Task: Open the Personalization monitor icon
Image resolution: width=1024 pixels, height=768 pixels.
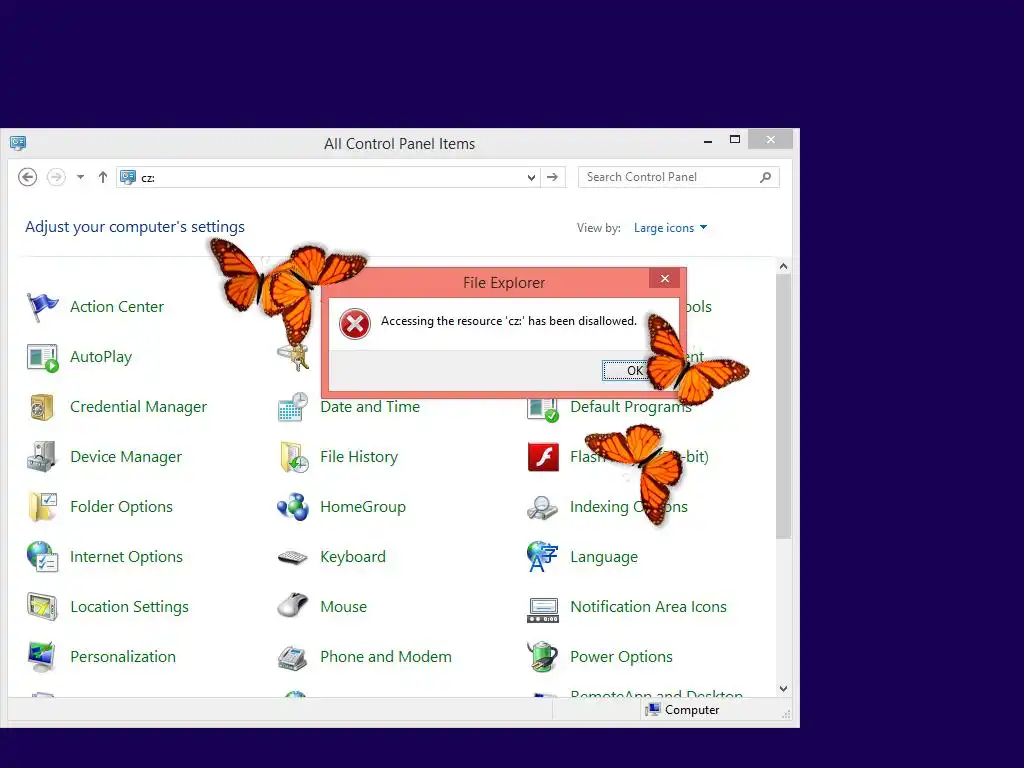Action: coord(42,657)
